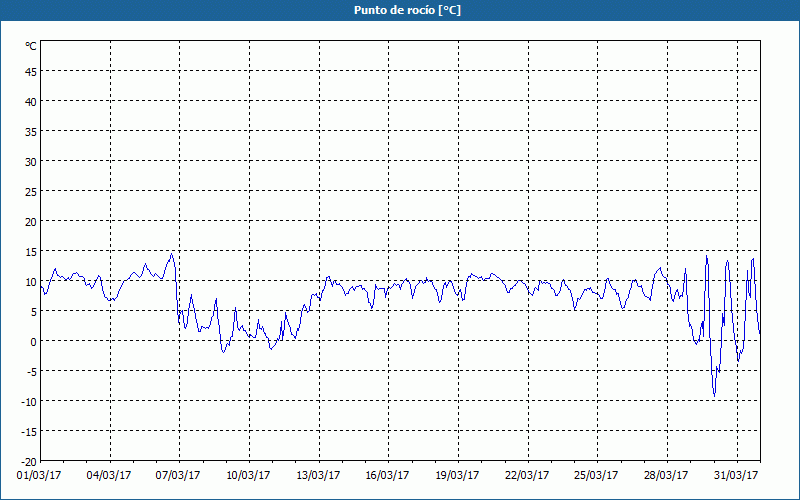
Task: Select the 20 value on the y-axis
Action: point(31,222)
